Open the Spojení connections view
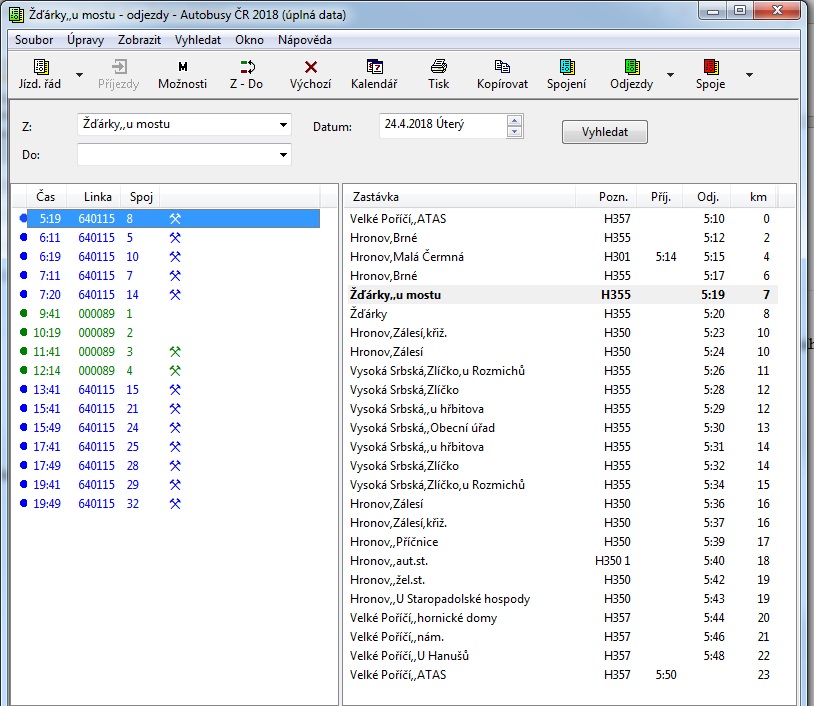The image size is (814, 706). coord(566,74)
